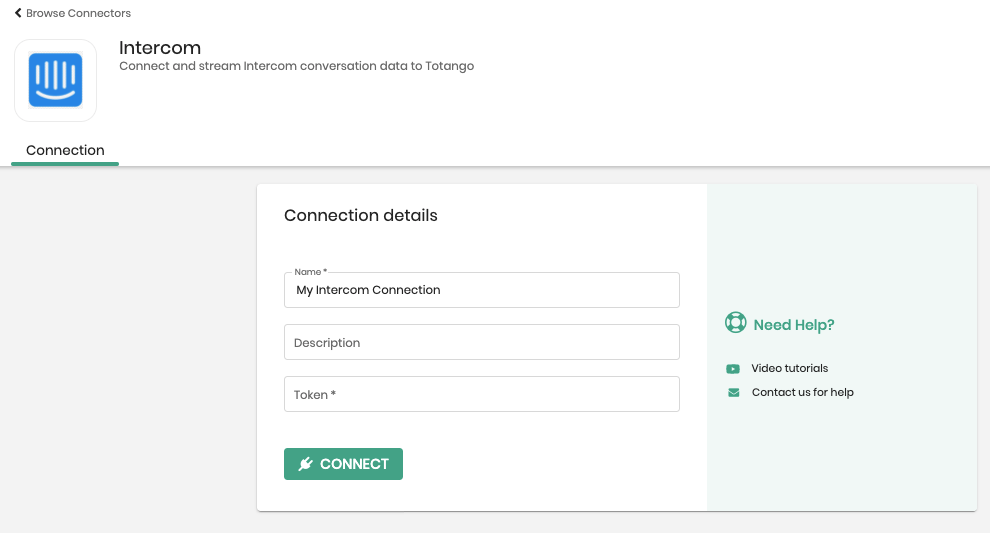The height and width of the screenshot is (533, 990).
Task: Focus the Name input field
Action: [x=482, y=290]
